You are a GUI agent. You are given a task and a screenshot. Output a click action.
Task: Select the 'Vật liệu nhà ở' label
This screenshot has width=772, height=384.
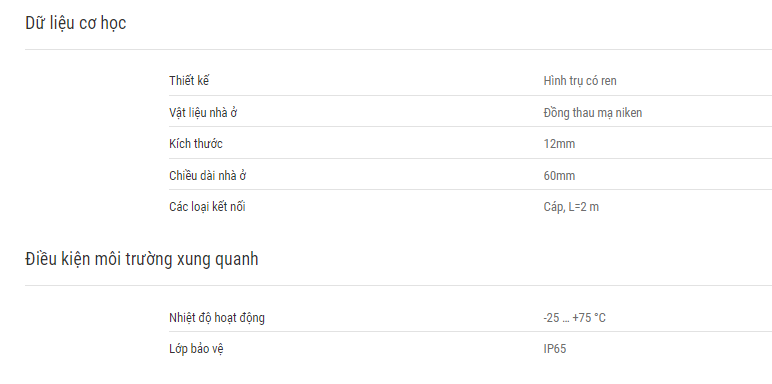[x=204, y=113]
